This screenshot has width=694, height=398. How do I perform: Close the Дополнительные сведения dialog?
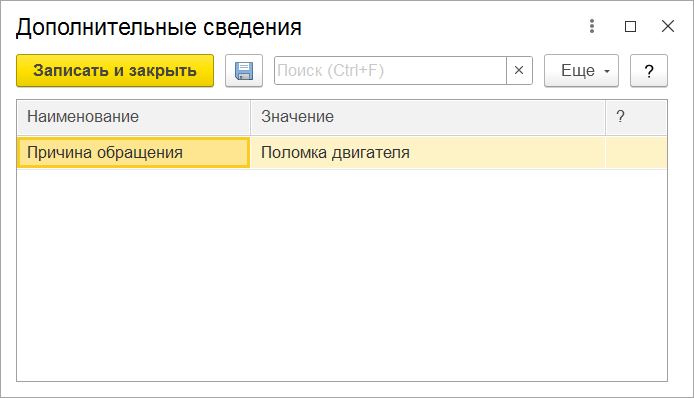(667, 26)
